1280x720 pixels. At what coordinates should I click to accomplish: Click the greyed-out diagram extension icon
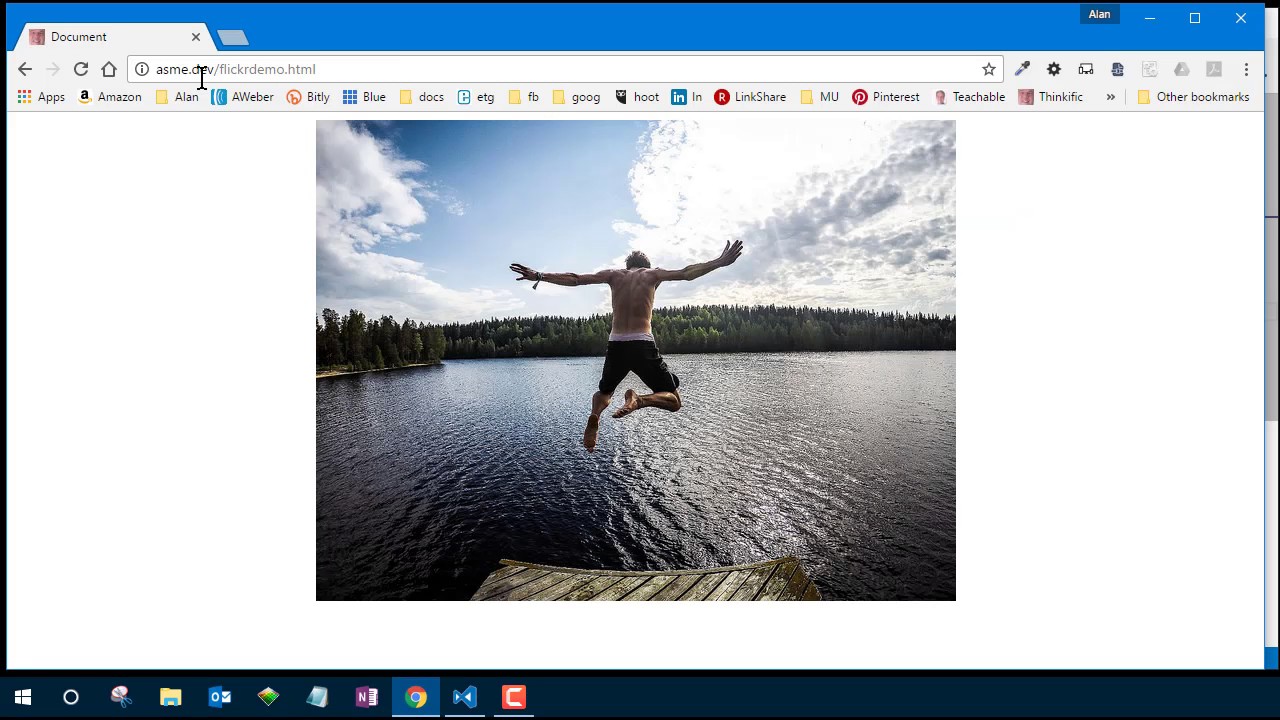(x=1150, y=69)
